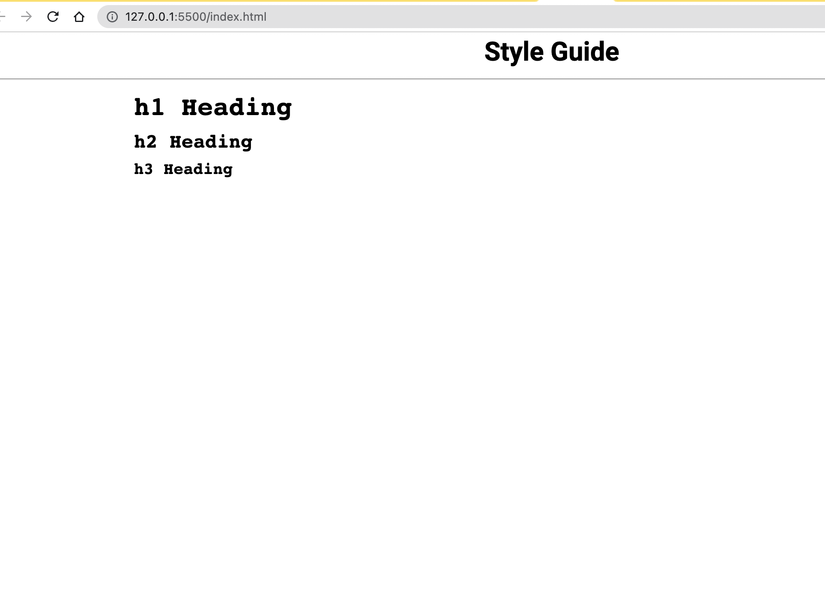Click the 5500 port number in URL
The width and height of the screenshot is (825, 606).
click(192, 17)
